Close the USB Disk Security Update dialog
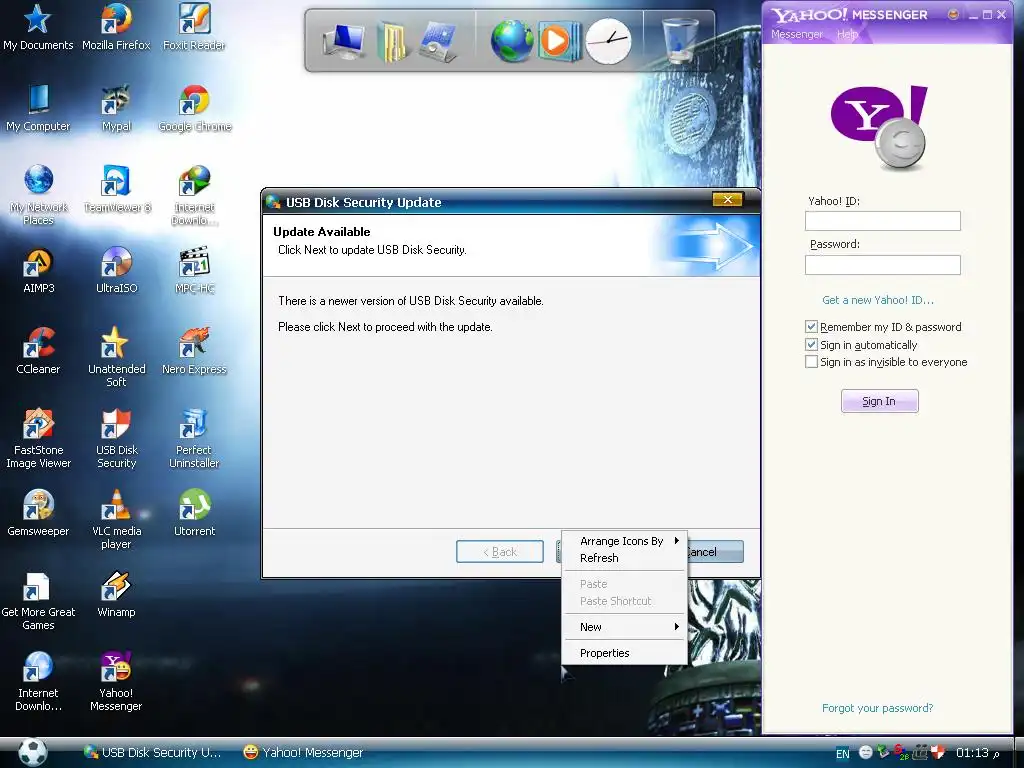1024x768 pixels. 728,200
